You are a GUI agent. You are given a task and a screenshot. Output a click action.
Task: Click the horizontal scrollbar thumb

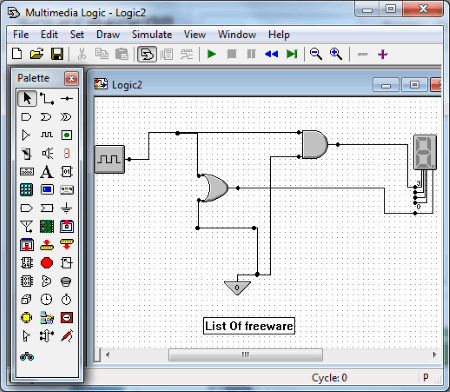(x=245, y=355)
